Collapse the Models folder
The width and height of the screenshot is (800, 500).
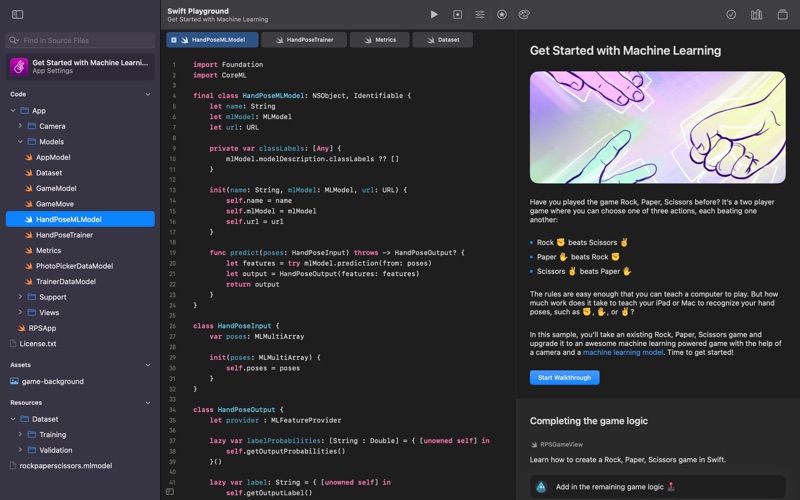pyautogui.click(x=20, y=141)
